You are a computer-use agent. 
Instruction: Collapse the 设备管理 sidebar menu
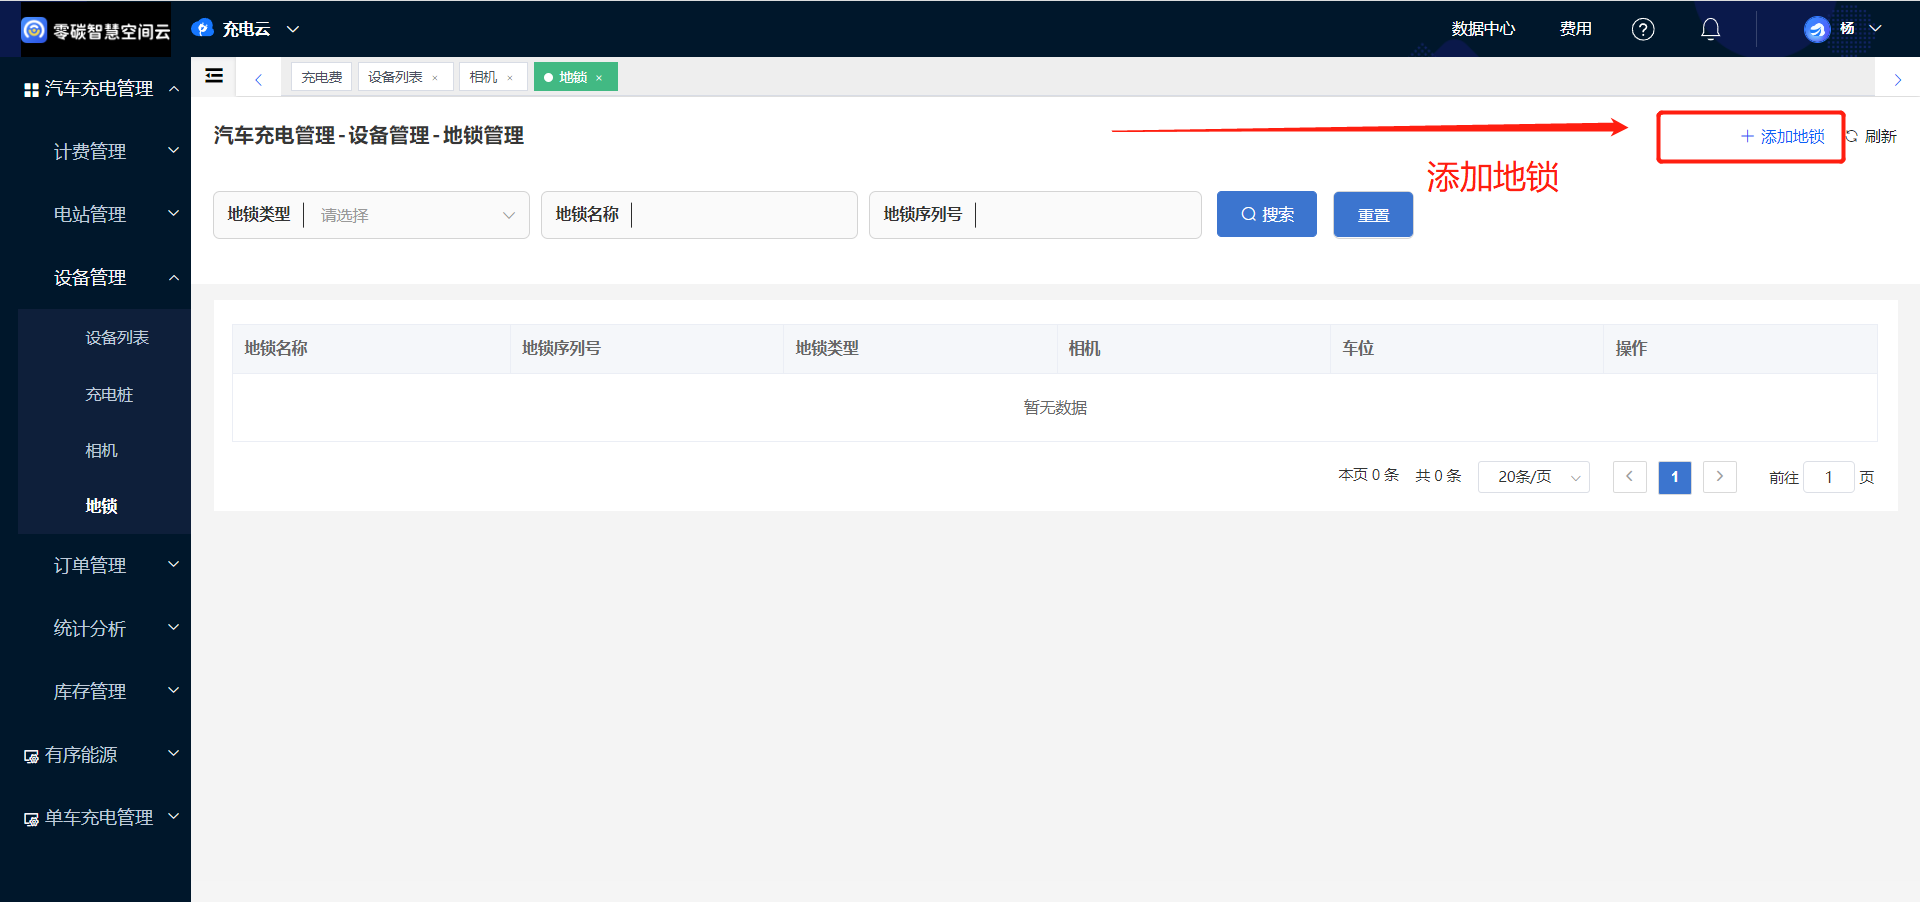[x=95, y=278]
